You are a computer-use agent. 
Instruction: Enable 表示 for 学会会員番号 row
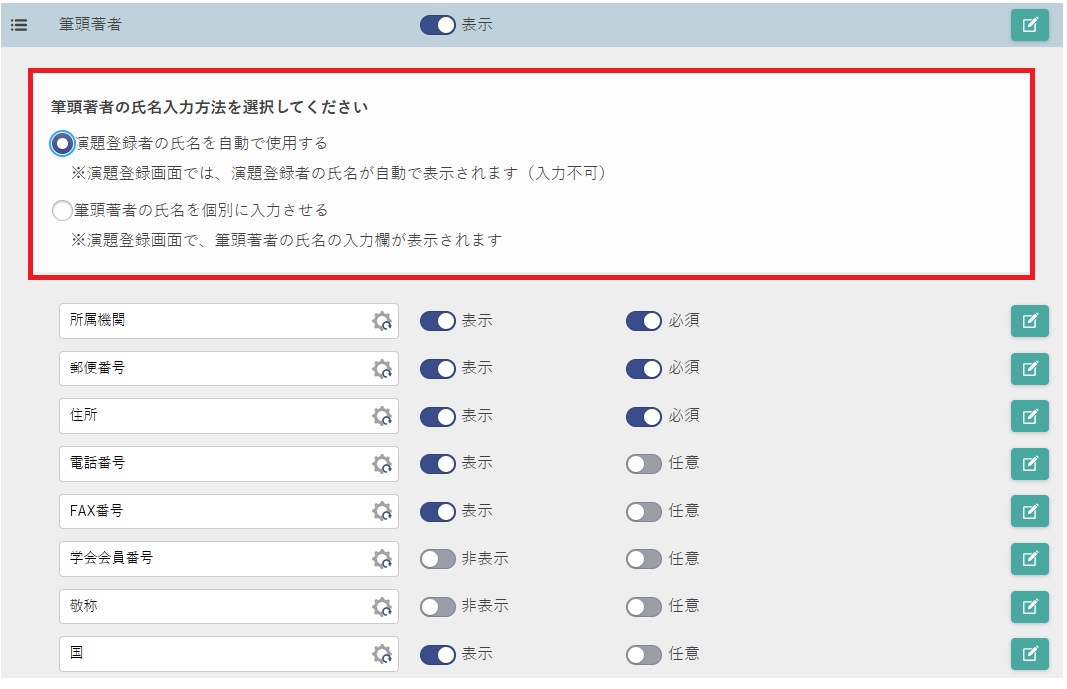coord(438,559)
